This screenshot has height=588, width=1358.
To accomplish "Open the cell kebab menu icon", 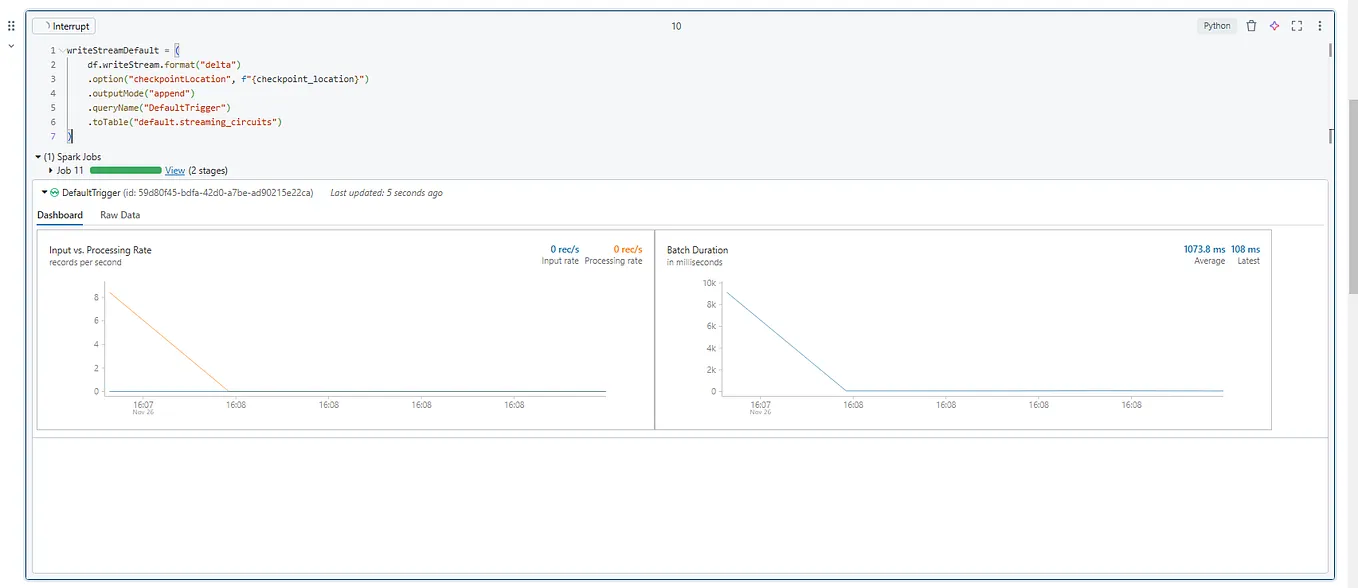I will click(1320, 26).
